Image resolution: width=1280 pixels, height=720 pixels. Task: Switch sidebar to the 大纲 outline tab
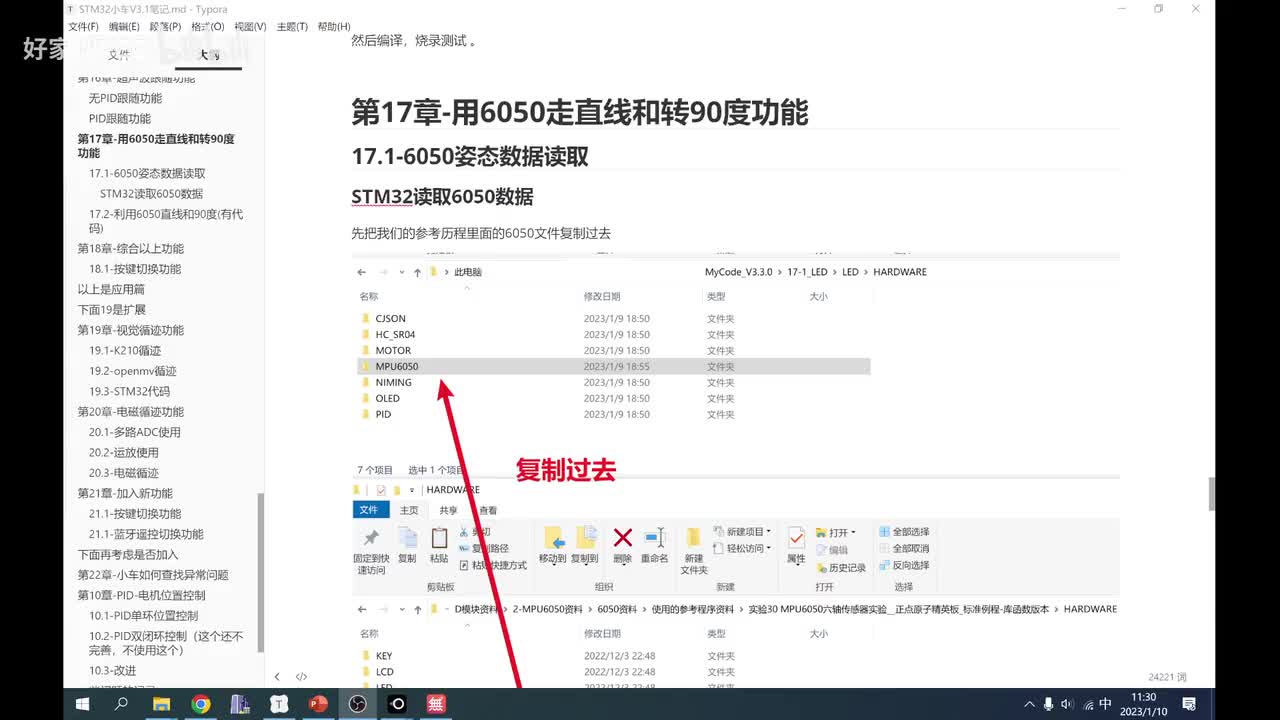click(x=208, y=55)
